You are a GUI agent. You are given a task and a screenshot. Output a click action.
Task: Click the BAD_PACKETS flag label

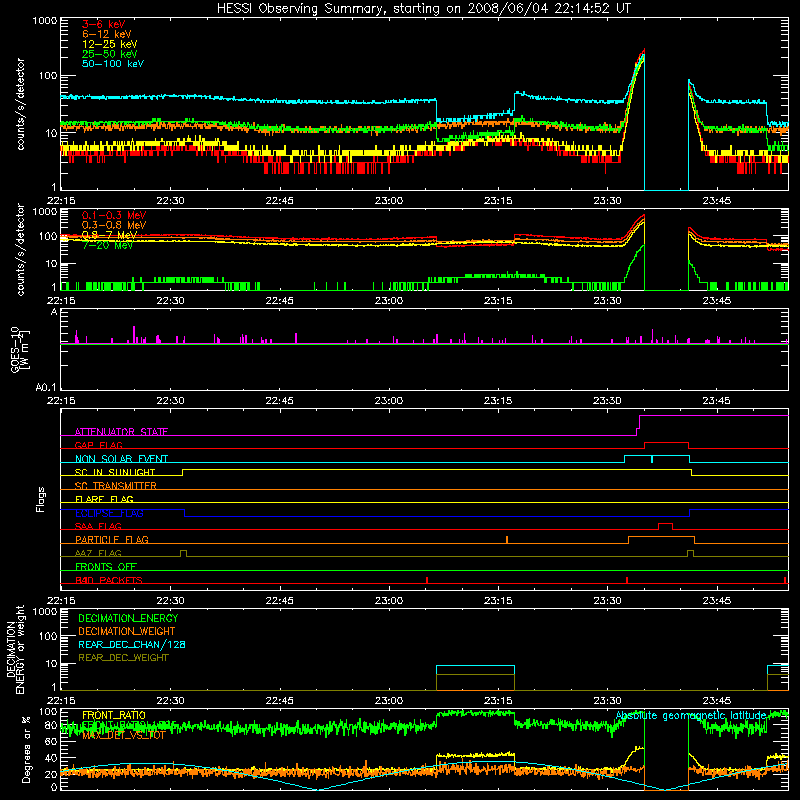coord(109,580)
